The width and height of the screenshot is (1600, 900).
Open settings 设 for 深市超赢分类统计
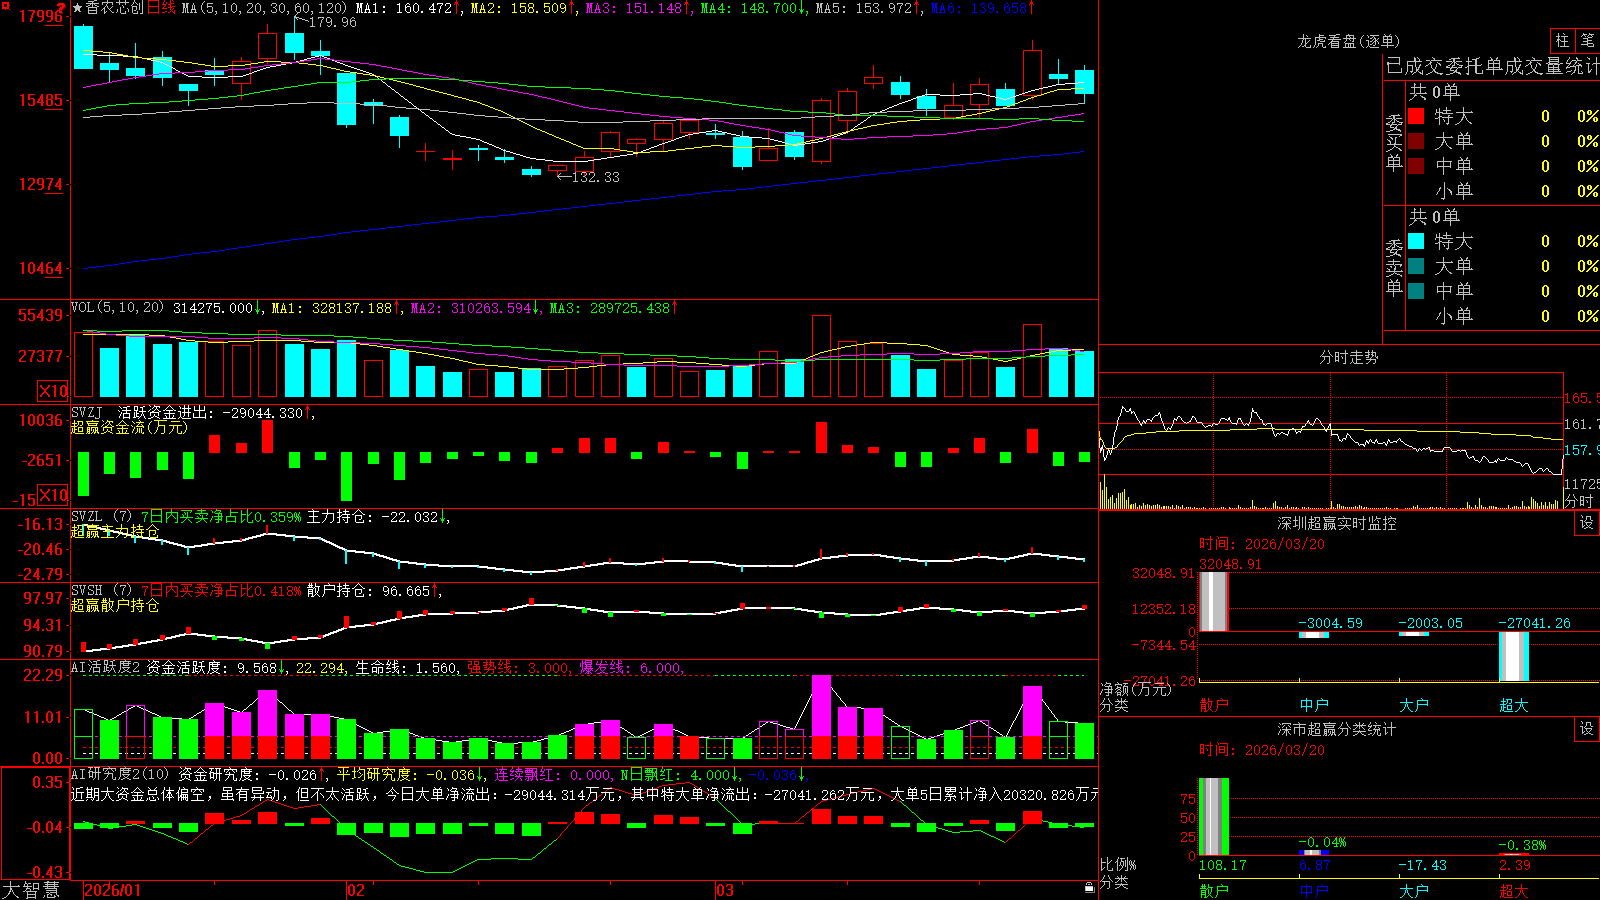click(1587, 729)
